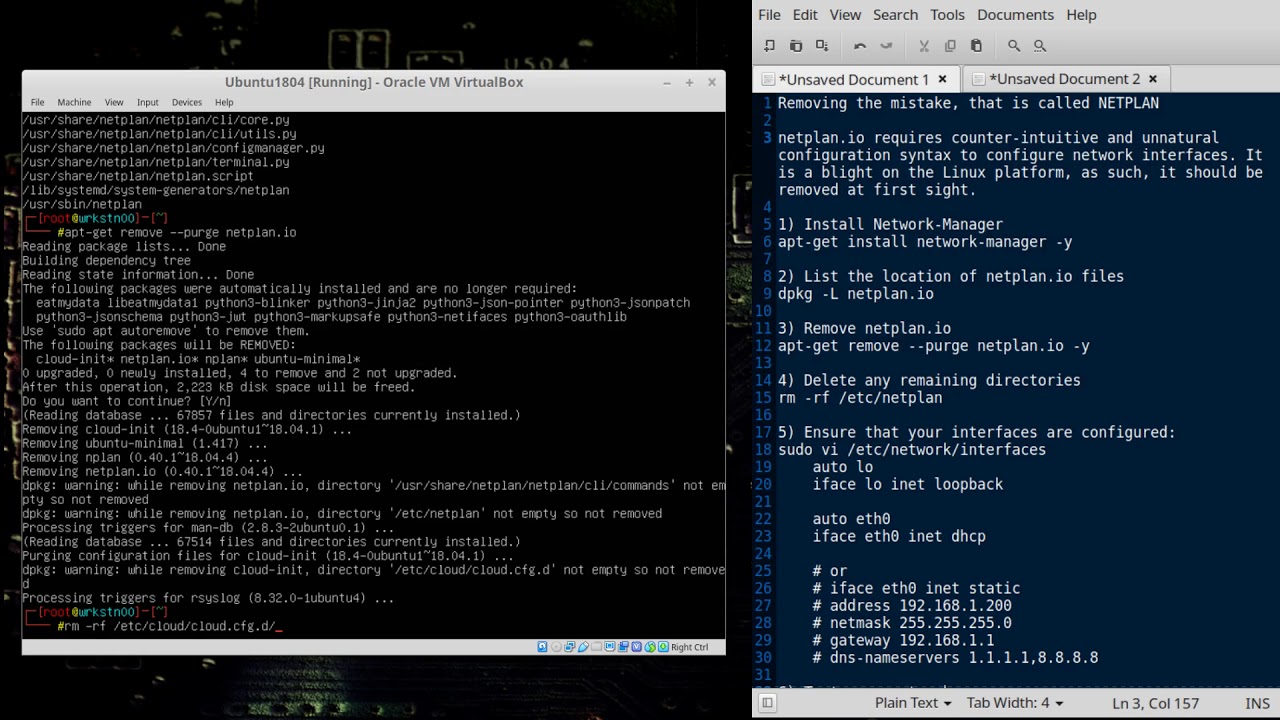Expand the Plain Text language dropdown
1280x720 pixels.
pos(913,703)
